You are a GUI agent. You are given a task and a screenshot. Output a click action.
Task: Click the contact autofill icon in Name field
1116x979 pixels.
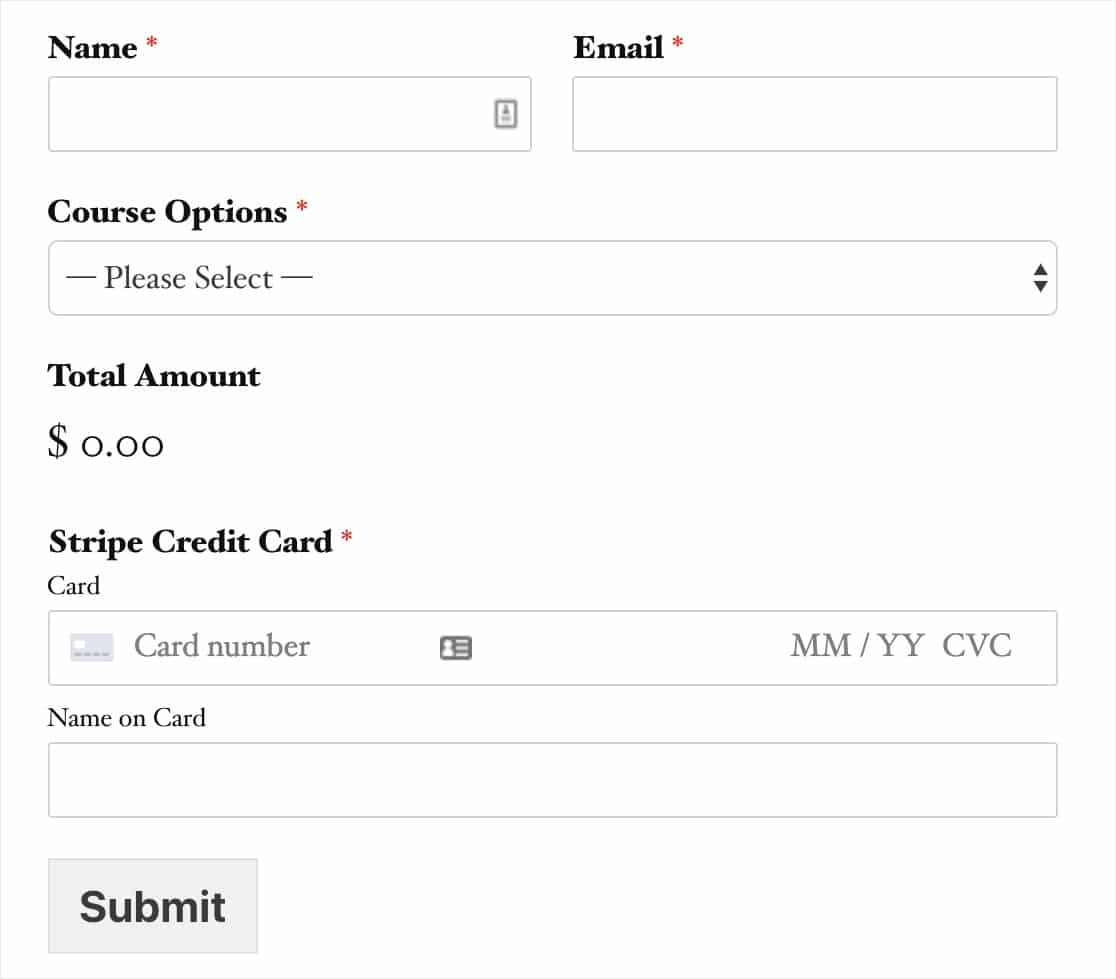pos(506,114)
